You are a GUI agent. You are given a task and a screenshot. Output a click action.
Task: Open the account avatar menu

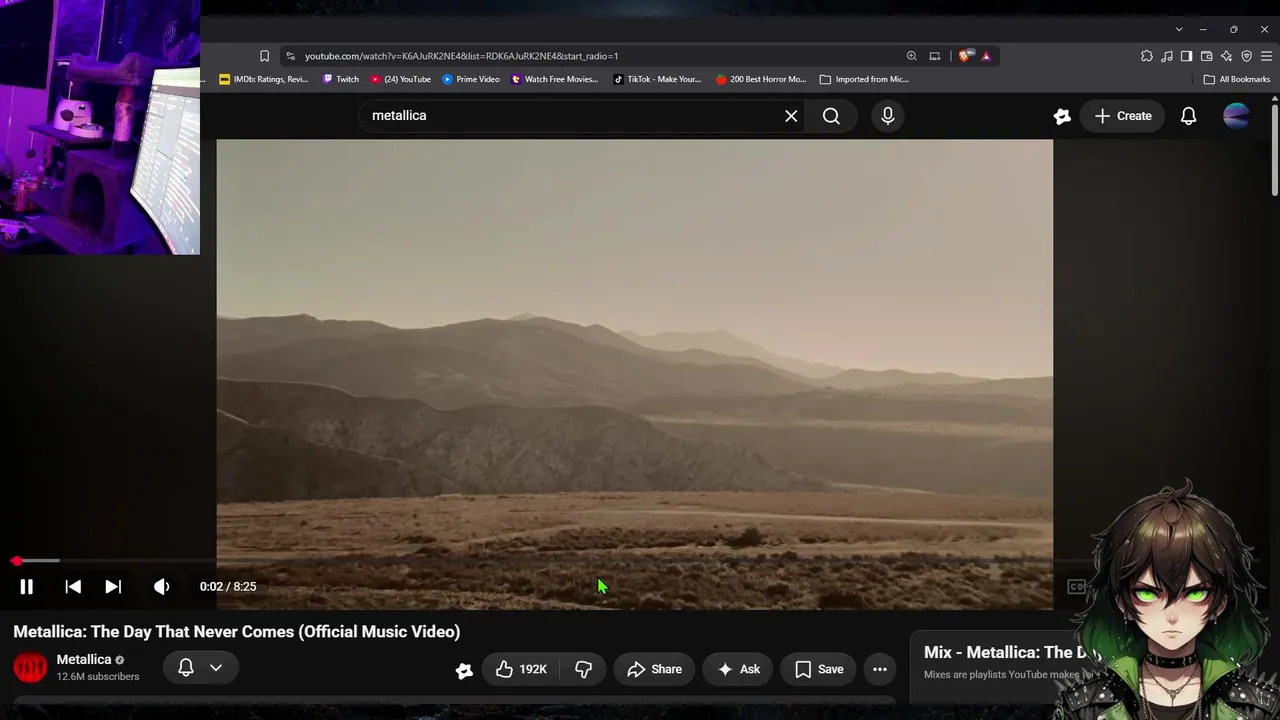click(1236, 116)
